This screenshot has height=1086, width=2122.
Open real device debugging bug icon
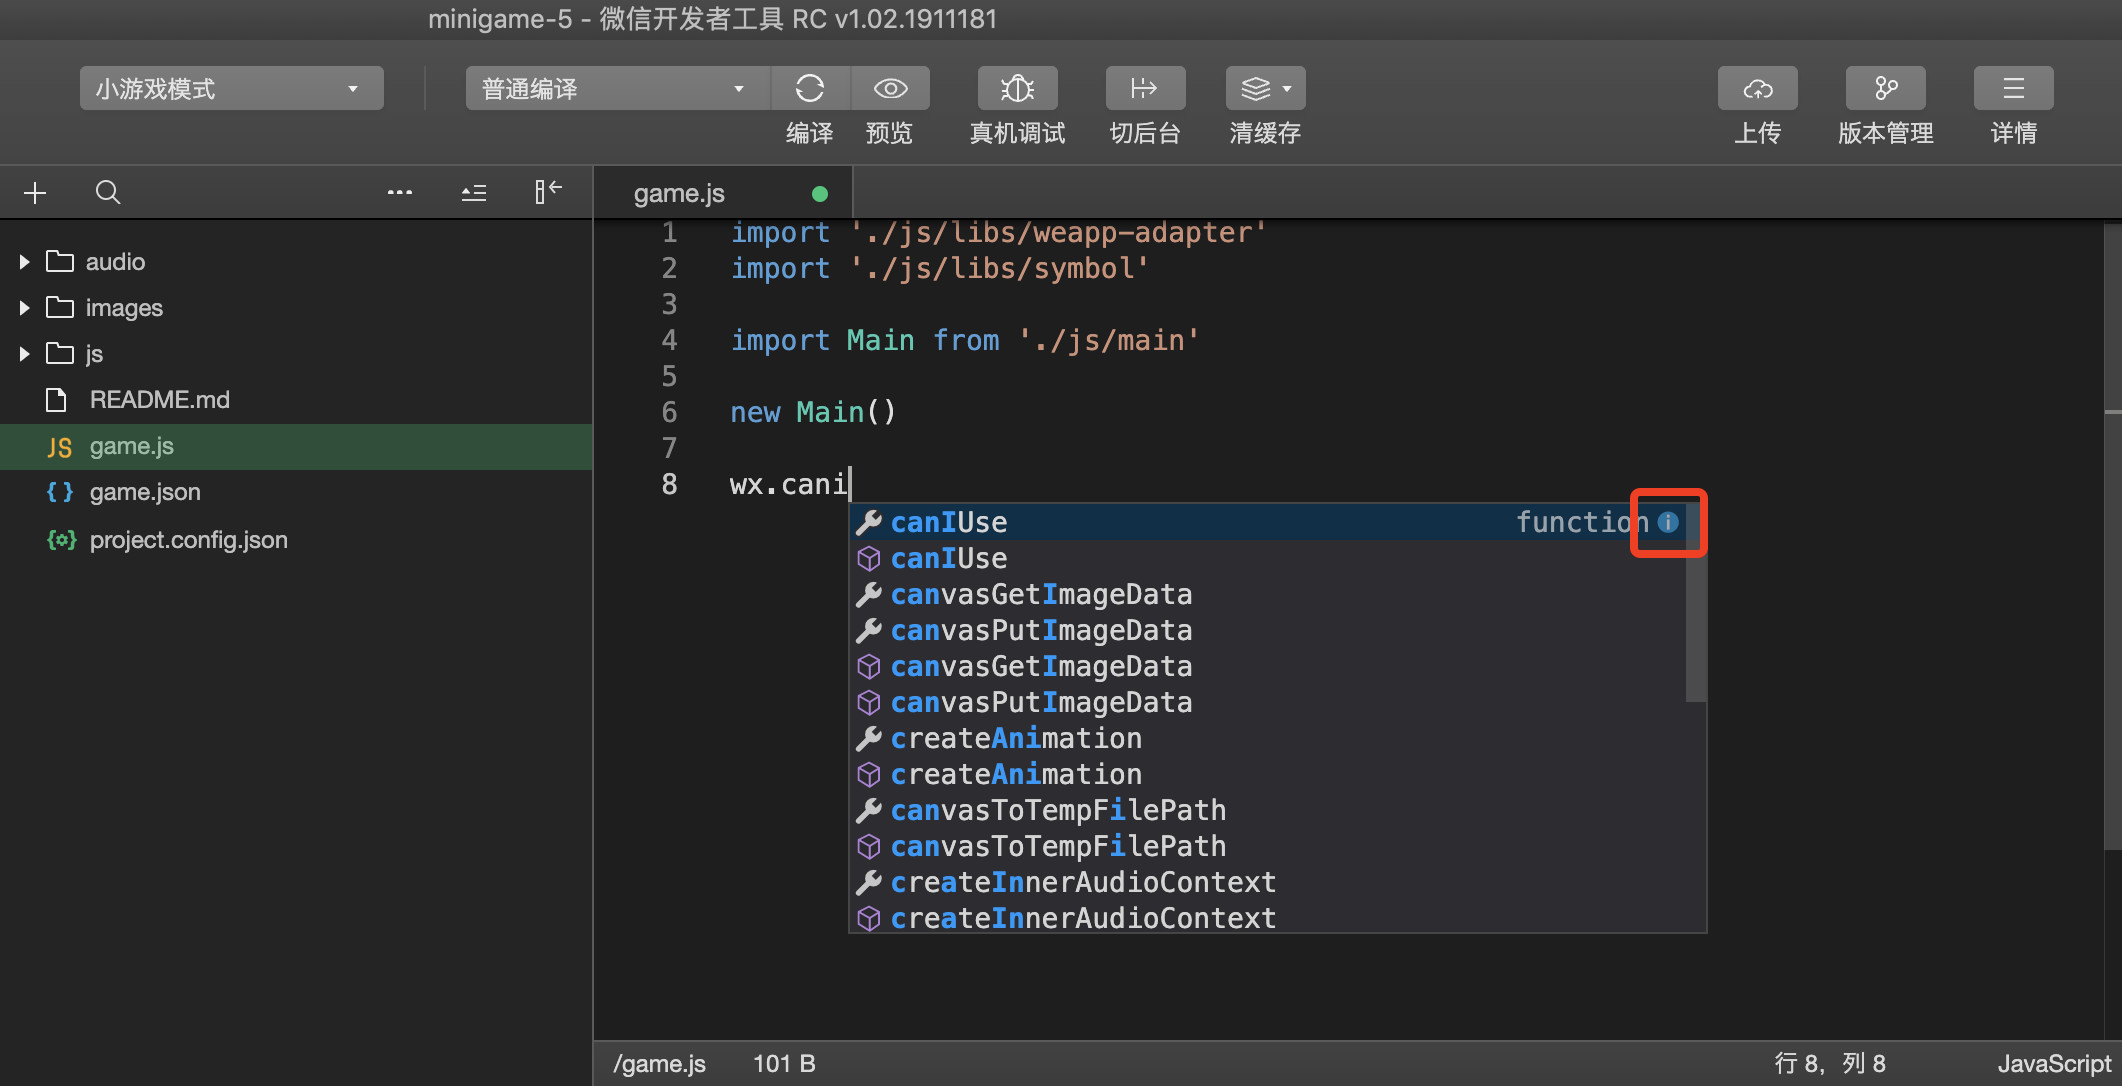[x=1017, y=88]
